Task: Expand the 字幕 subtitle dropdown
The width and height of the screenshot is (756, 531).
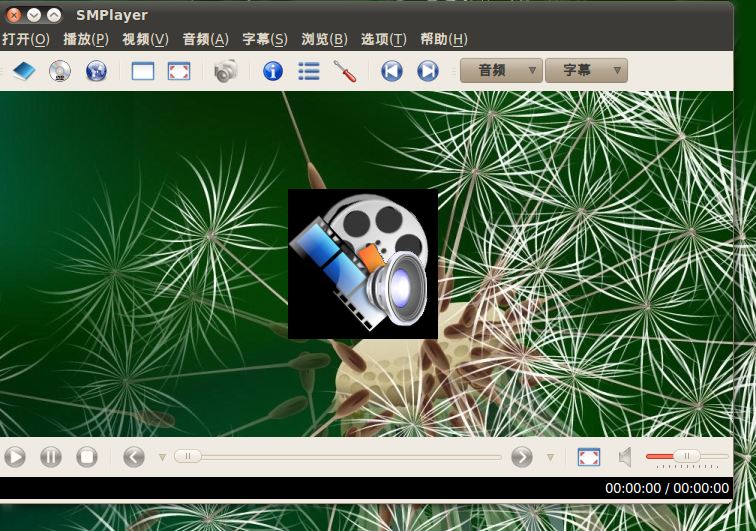Action: tap(586, 70)
